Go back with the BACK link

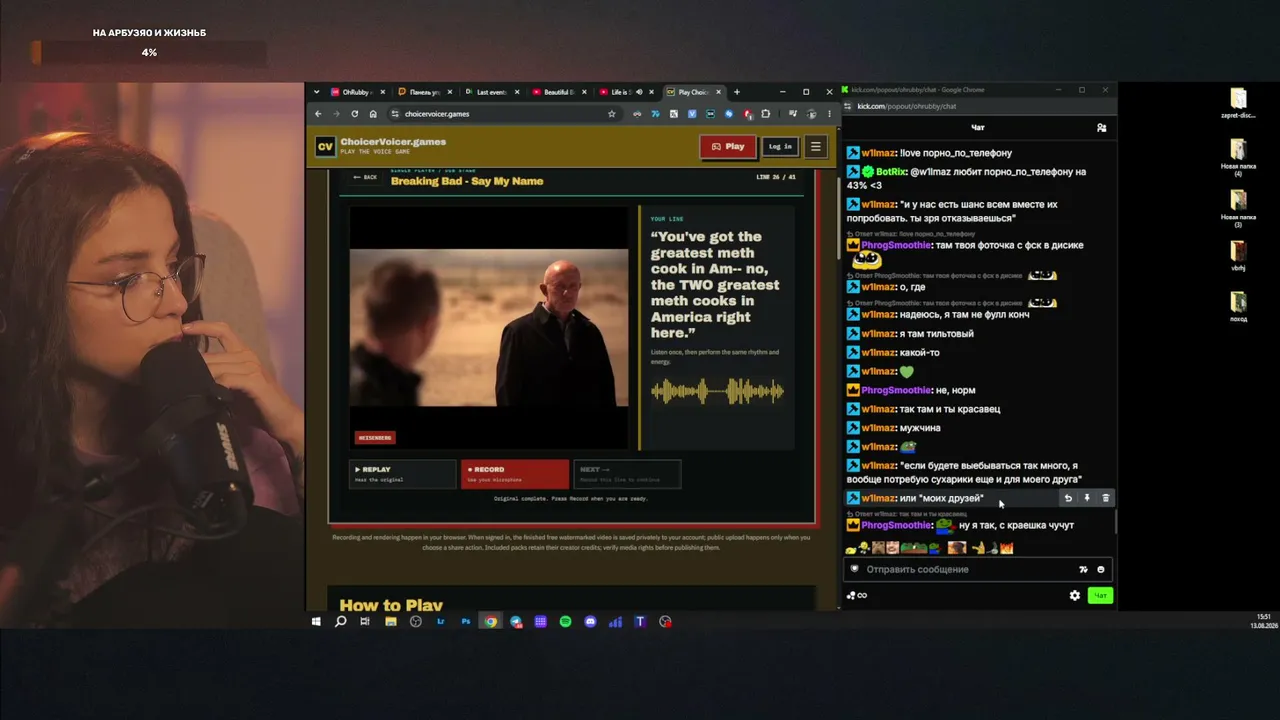(x=365, y=177)
